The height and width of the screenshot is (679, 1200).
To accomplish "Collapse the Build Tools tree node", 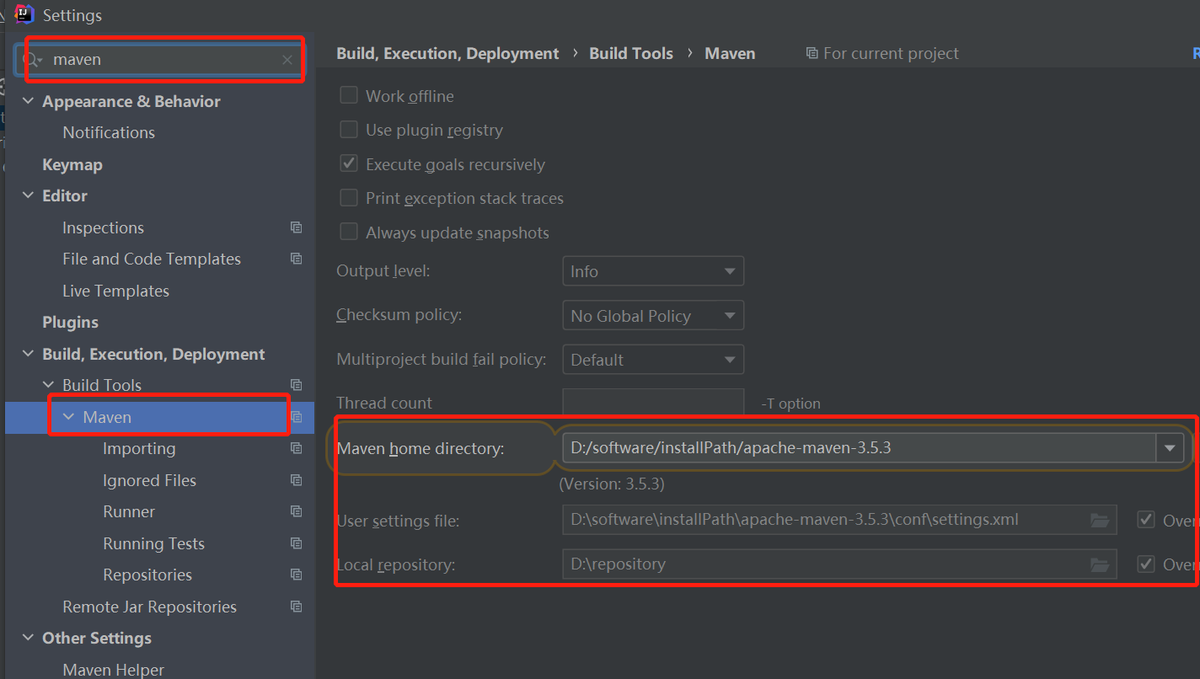I will pos(49,385).
